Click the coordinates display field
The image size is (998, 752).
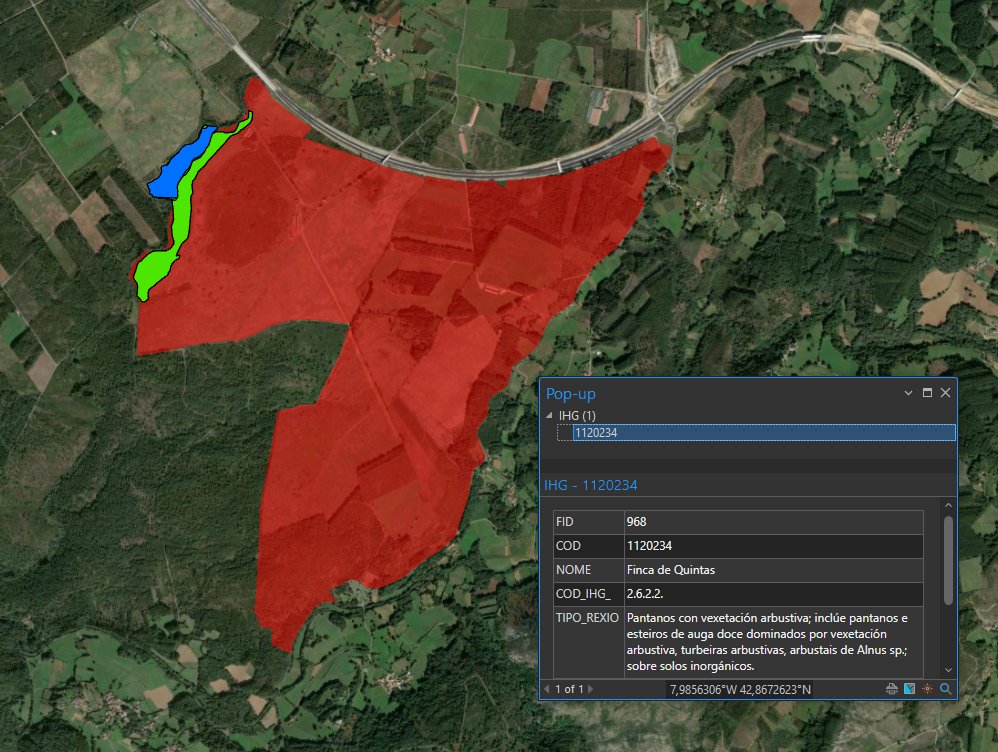[x=740, y=688]
